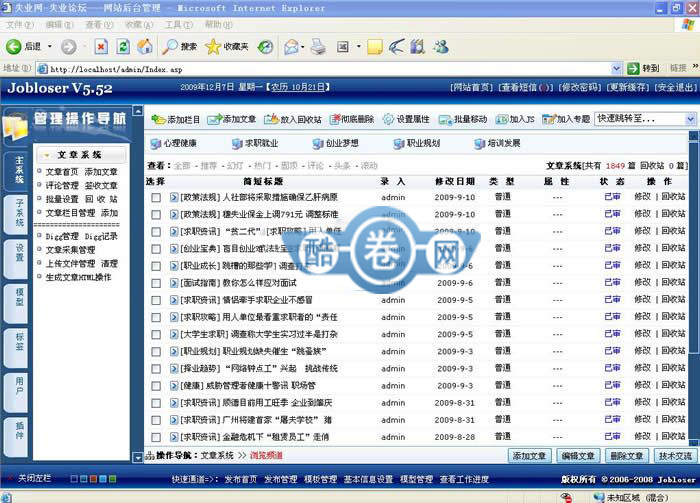700x503 pixels.
Task: Click the article list vertical scrollbar
Action: coord(693,290)
